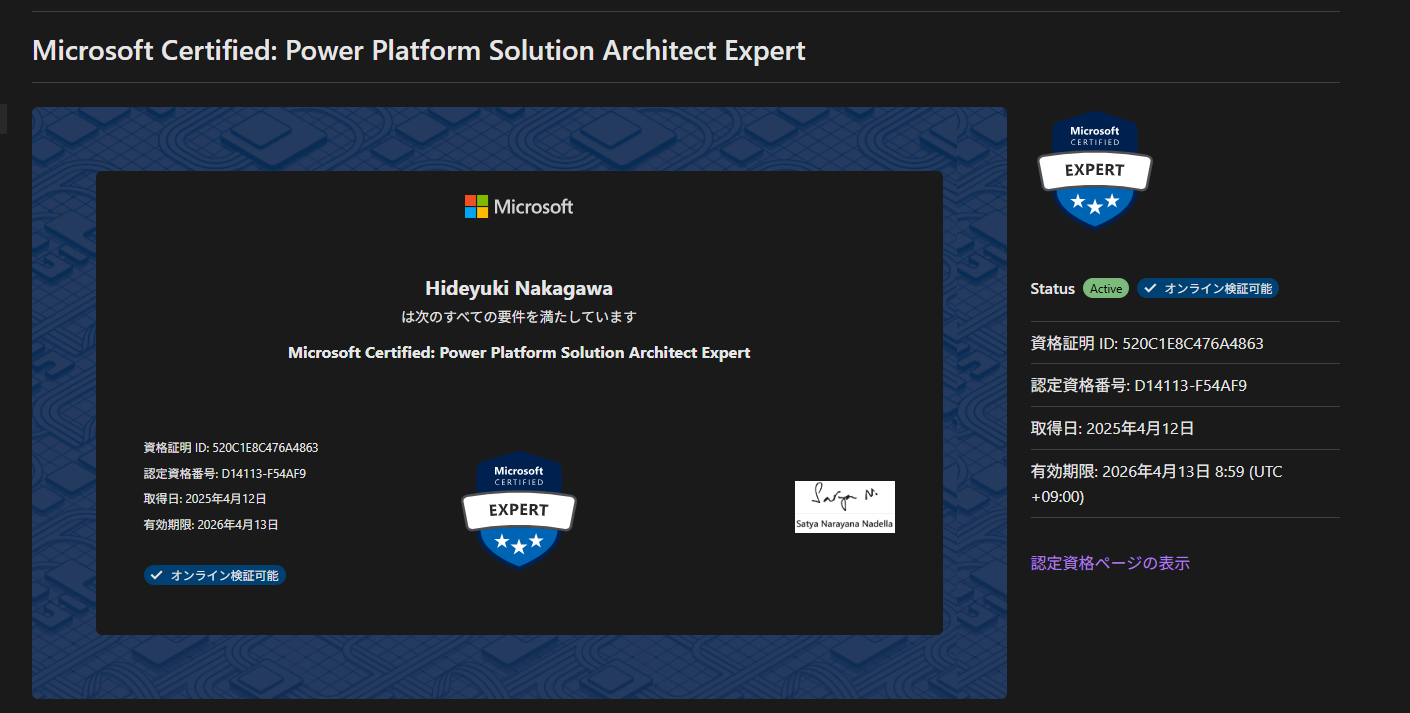
Task: Click the bold certification title on the certificate
Action: click(x=519, y=353)
